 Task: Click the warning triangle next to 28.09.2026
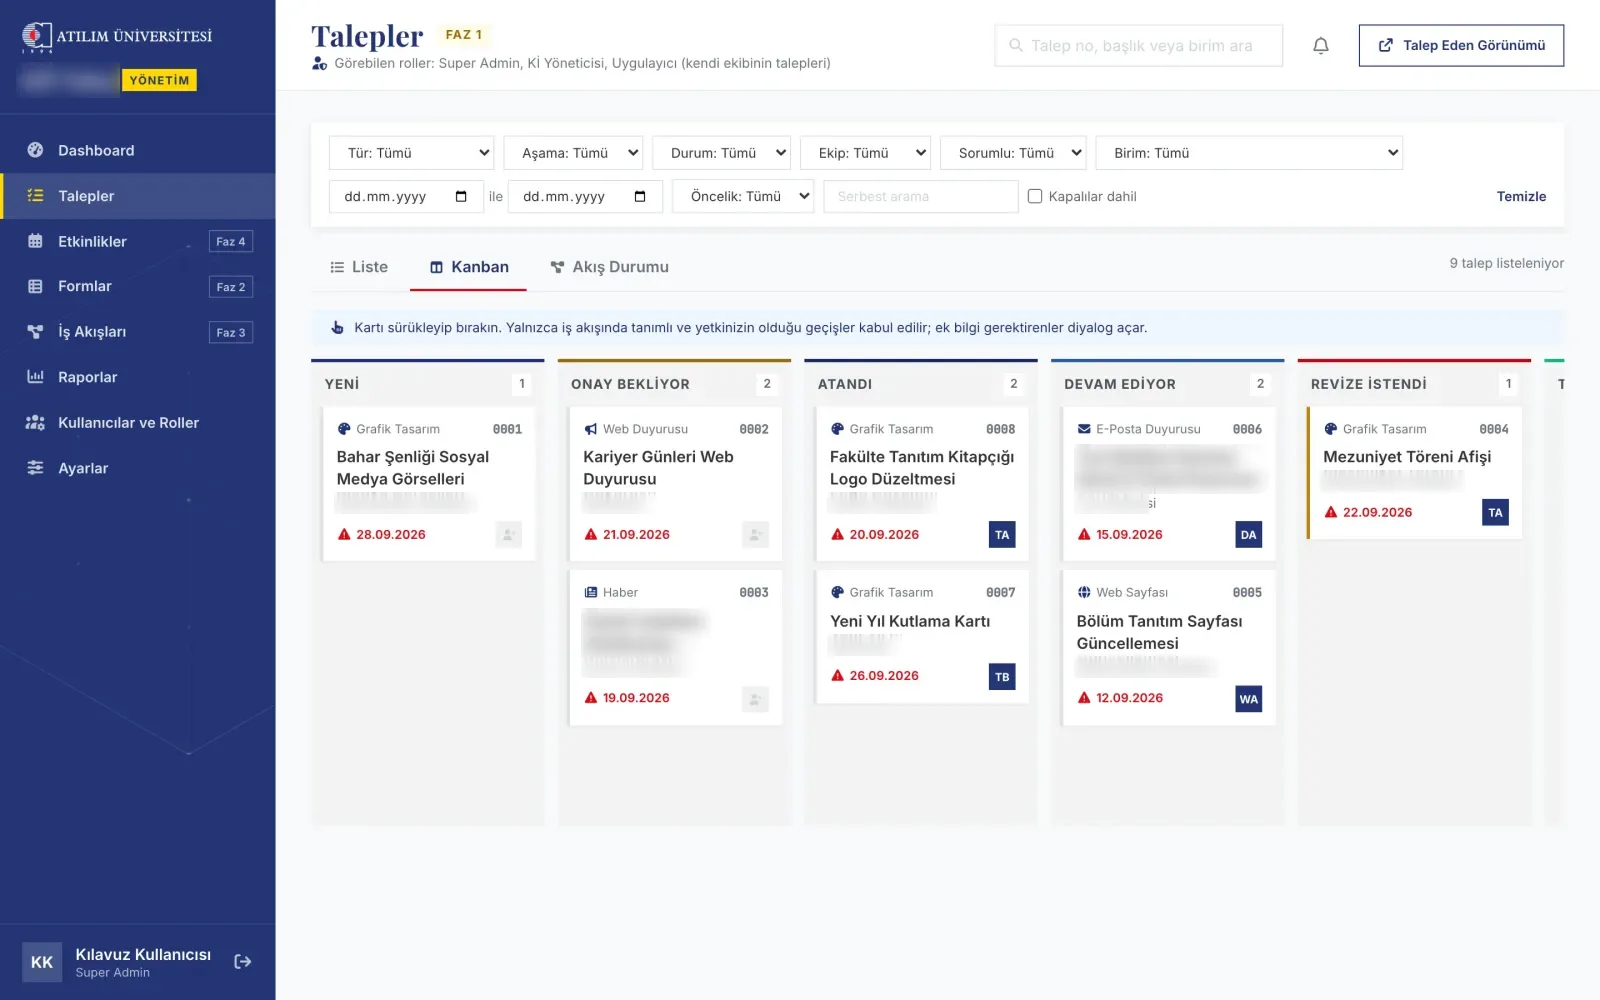344,535
